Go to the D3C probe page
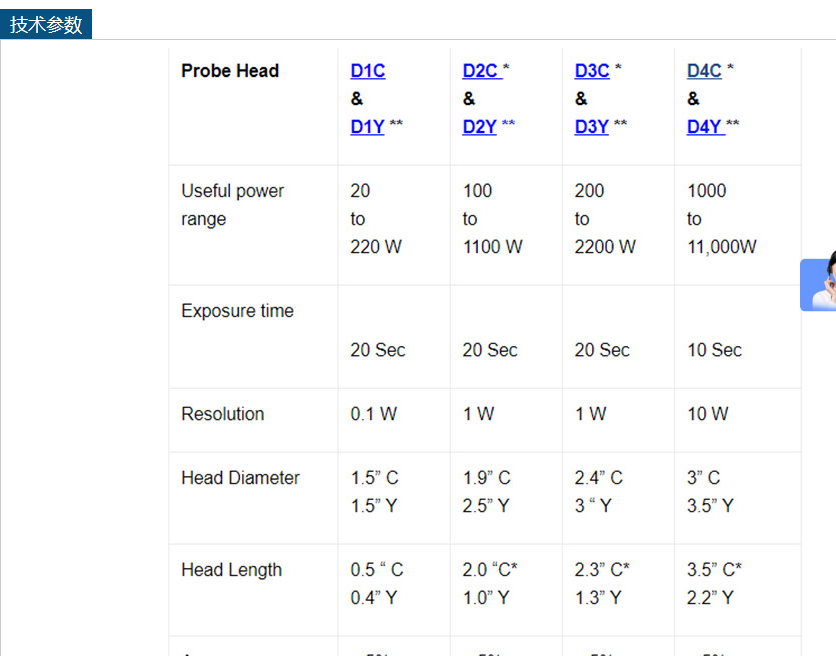The image size is (836, 656). pyautogui.click(x=592, y=71)
